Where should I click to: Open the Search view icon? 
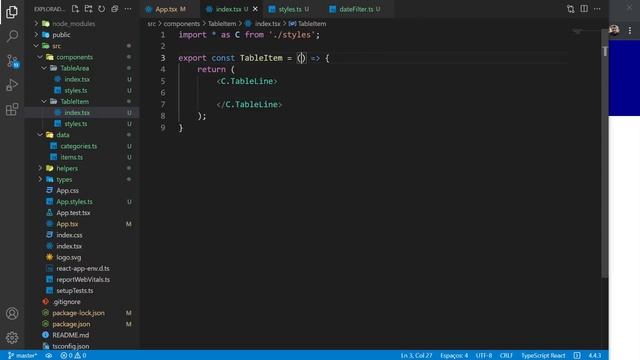(x=12, y=36)
